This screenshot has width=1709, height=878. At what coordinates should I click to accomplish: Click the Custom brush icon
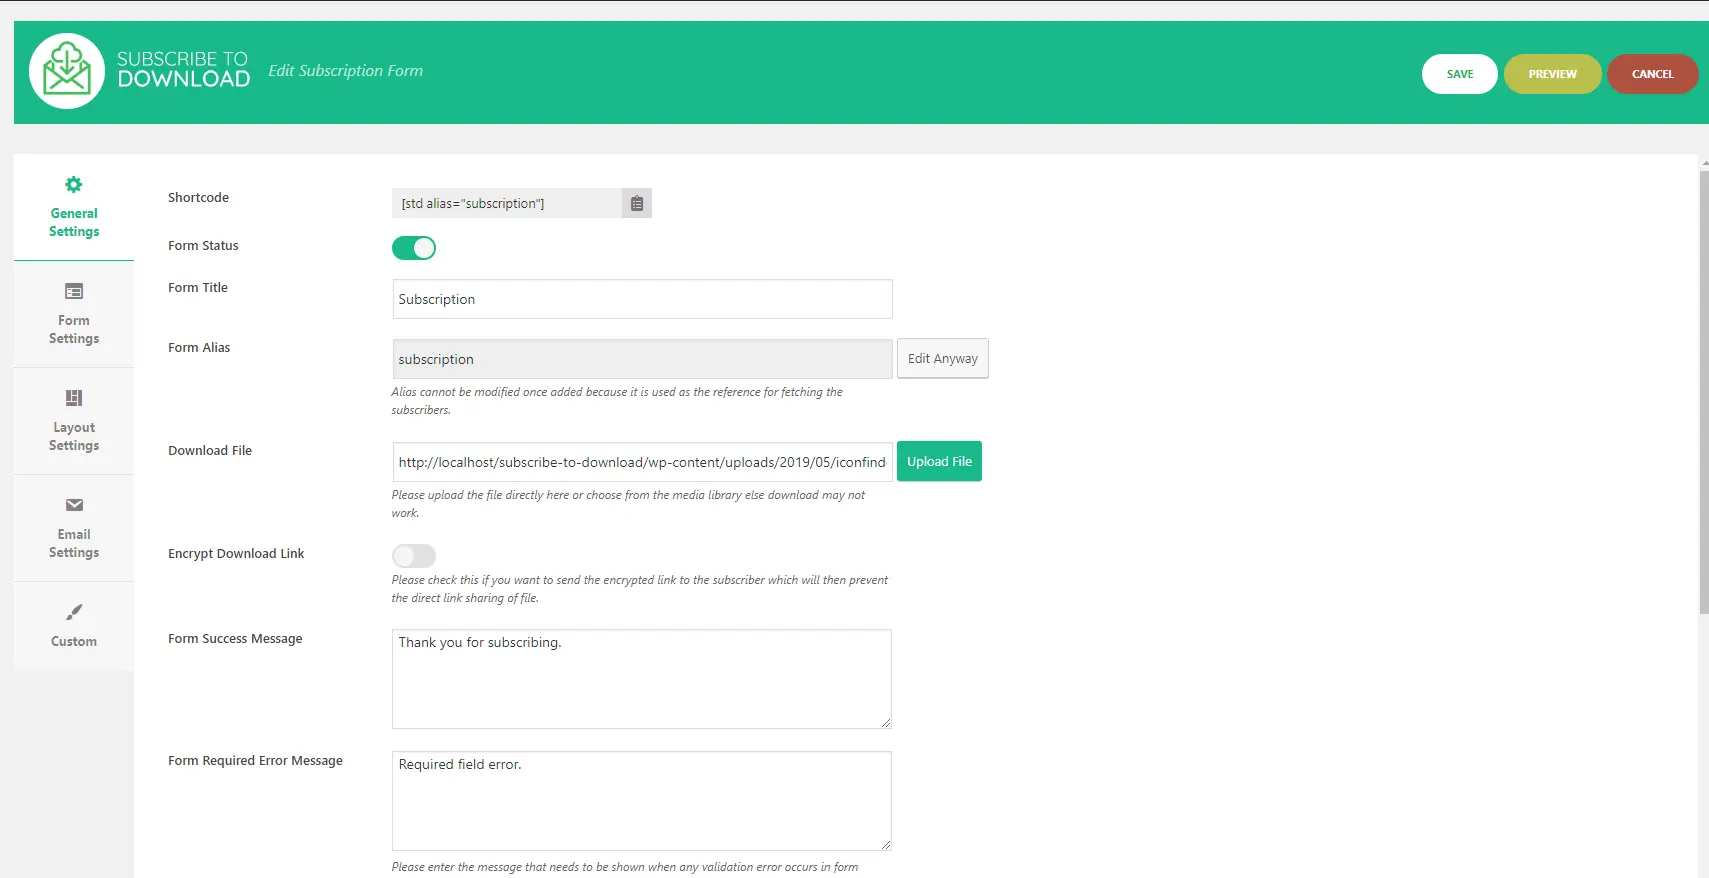74,612
